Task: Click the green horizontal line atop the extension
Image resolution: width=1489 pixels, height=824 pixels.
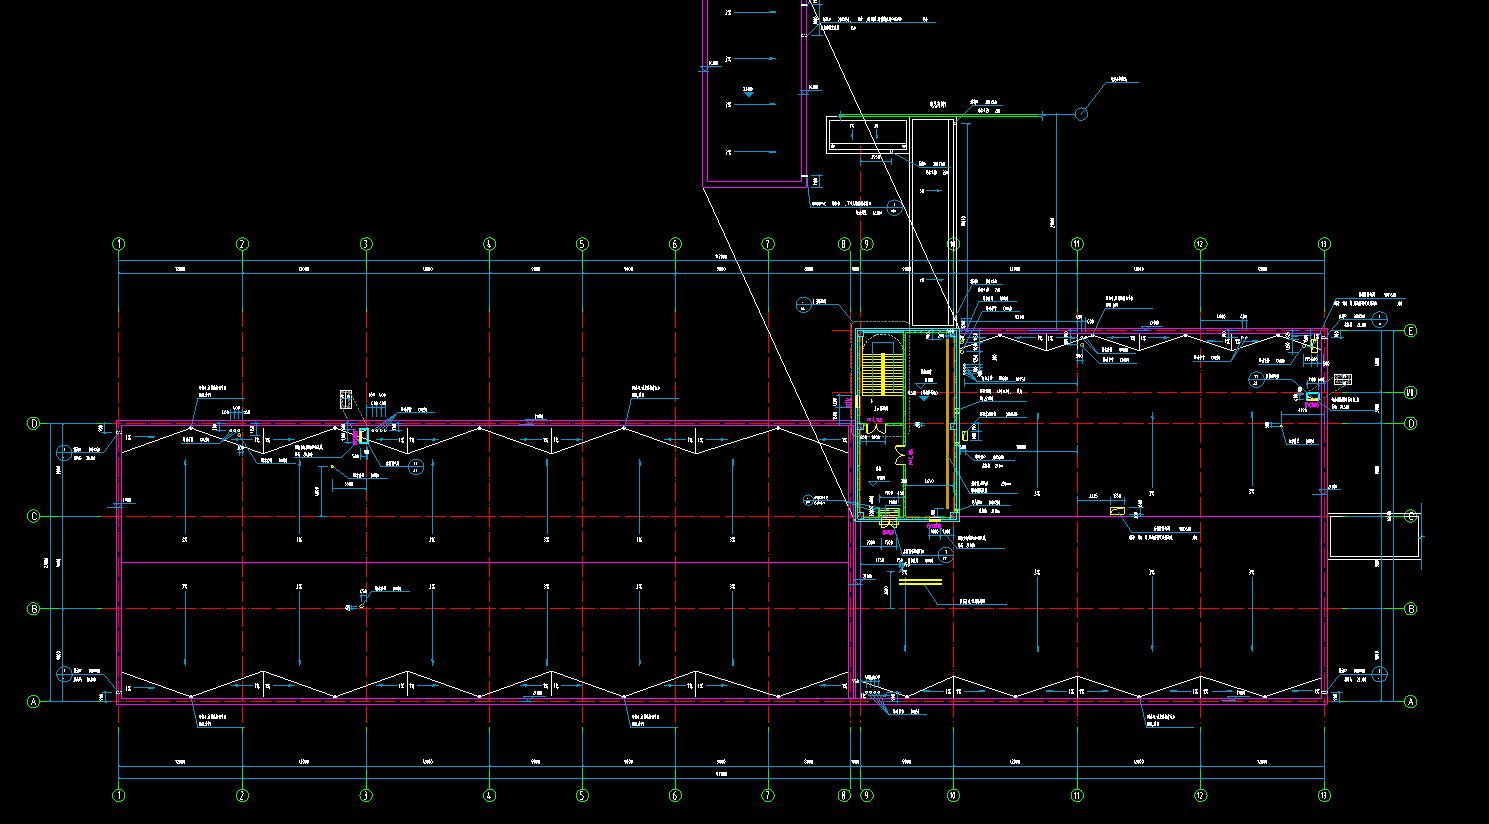Action: 940,116
